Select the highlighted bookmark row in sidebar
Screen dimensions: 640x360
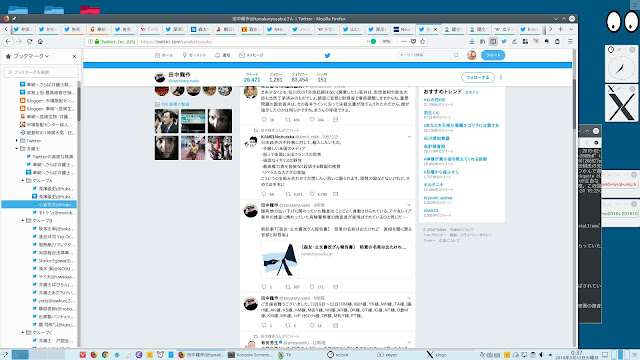tap(39, 204)
